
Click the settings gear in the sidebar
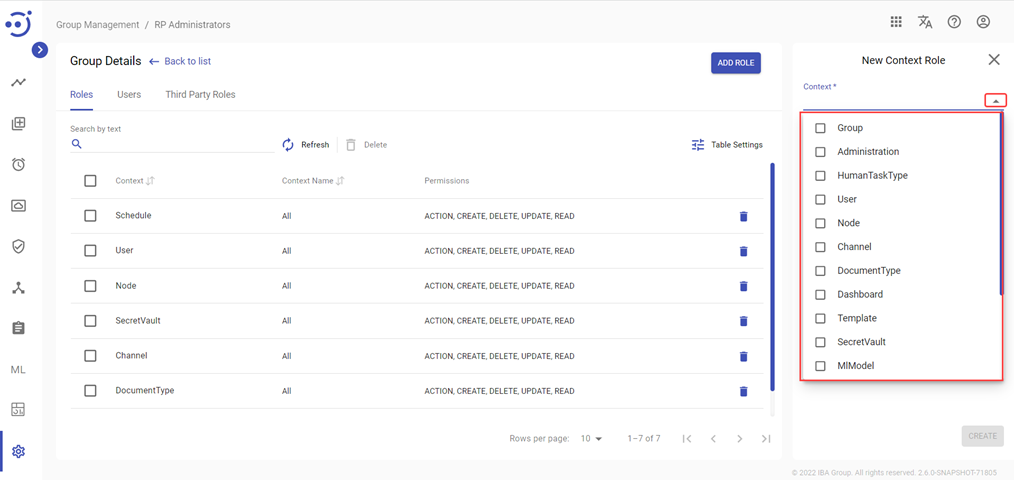[18, 452]
